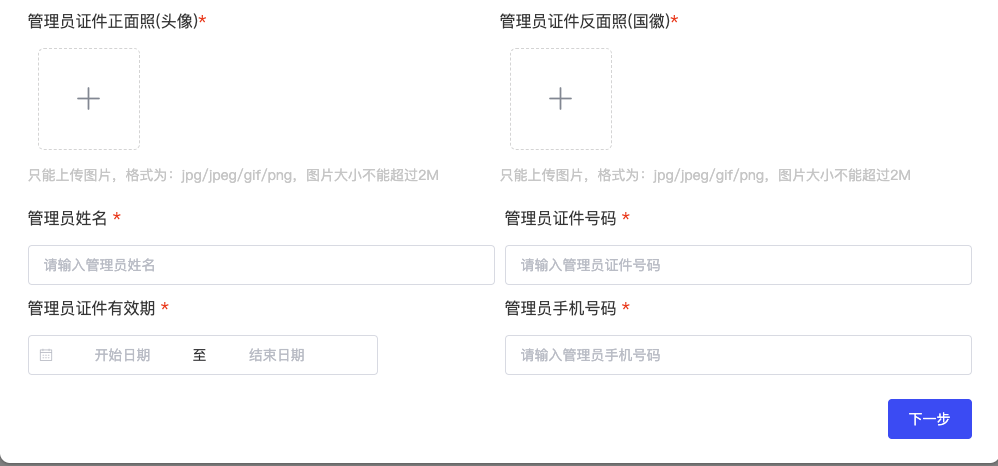The height and width of the screenshot is (466, 998).
Task: Focus the 管理员证件号码 input field
Action: click(x=738, y=265)
